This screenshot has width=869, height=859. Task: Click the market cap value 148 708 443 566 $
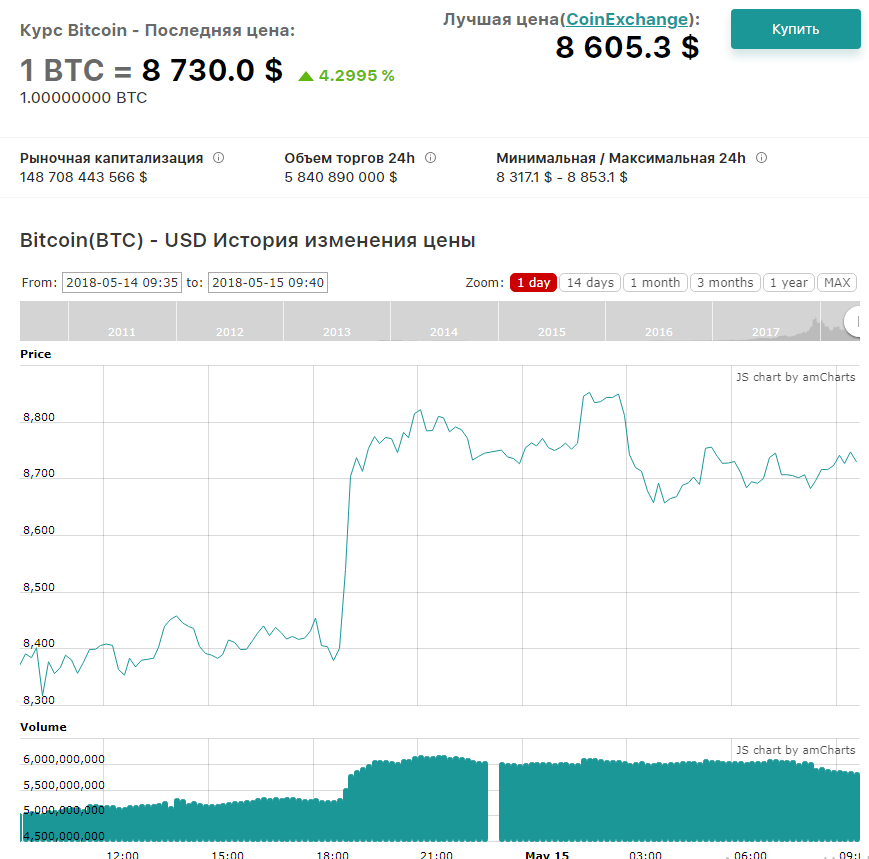coord(84,177)
